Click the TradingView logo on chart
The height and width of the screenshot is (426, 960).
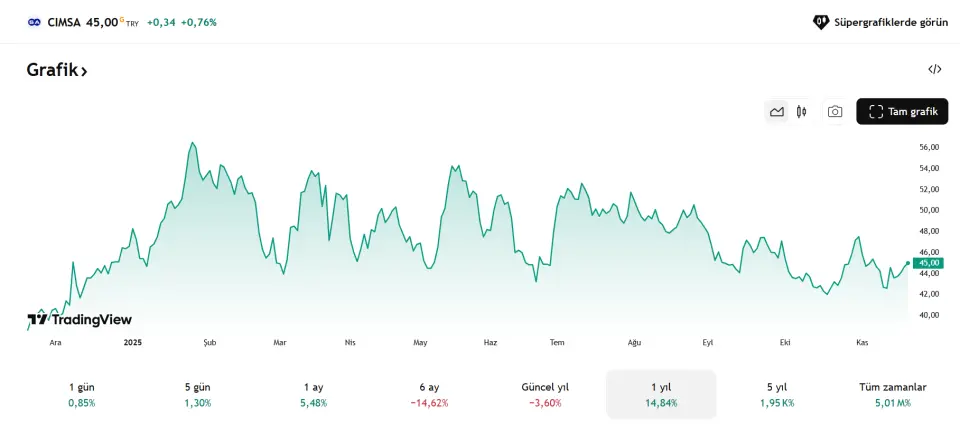pyautogui.click(x=79, y=319)
